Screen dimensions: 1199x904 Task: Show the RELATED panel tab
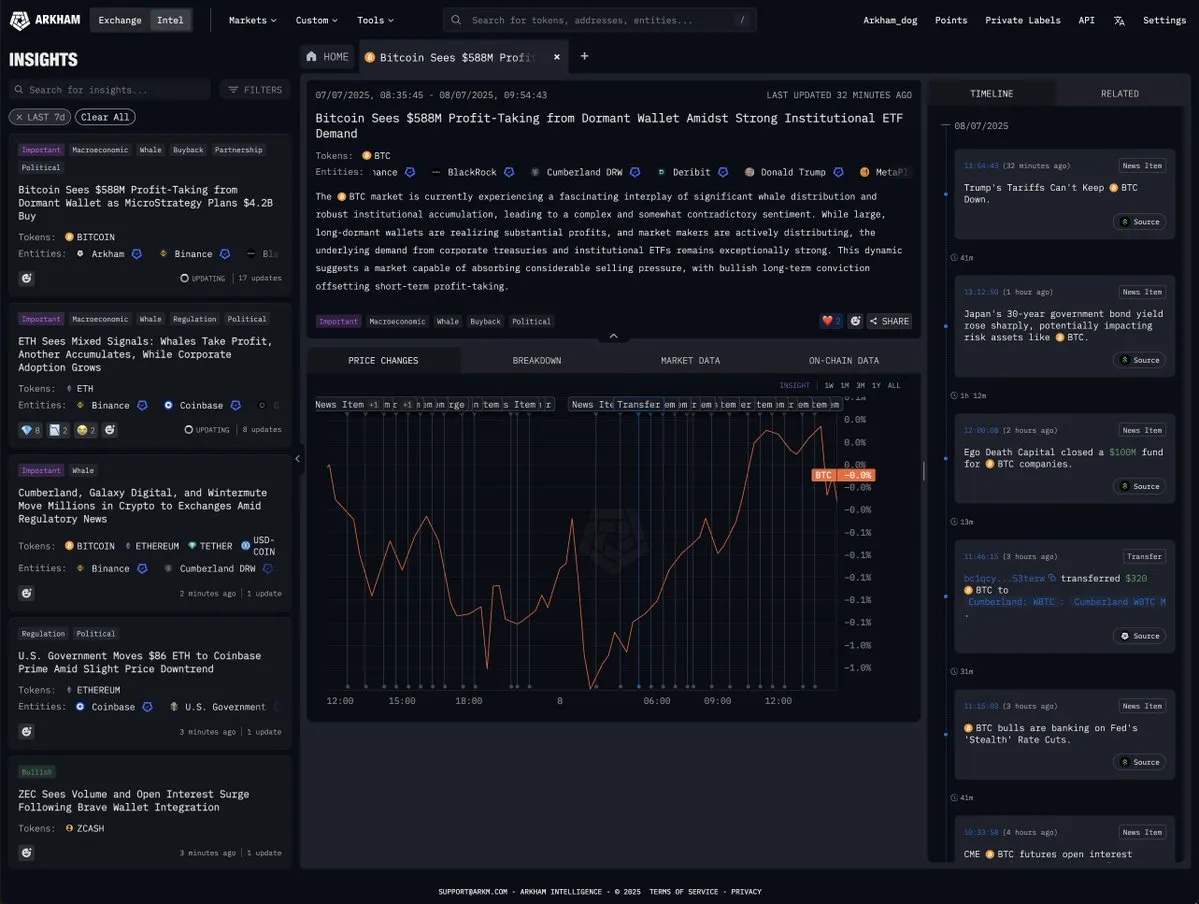pos(1120,93)
